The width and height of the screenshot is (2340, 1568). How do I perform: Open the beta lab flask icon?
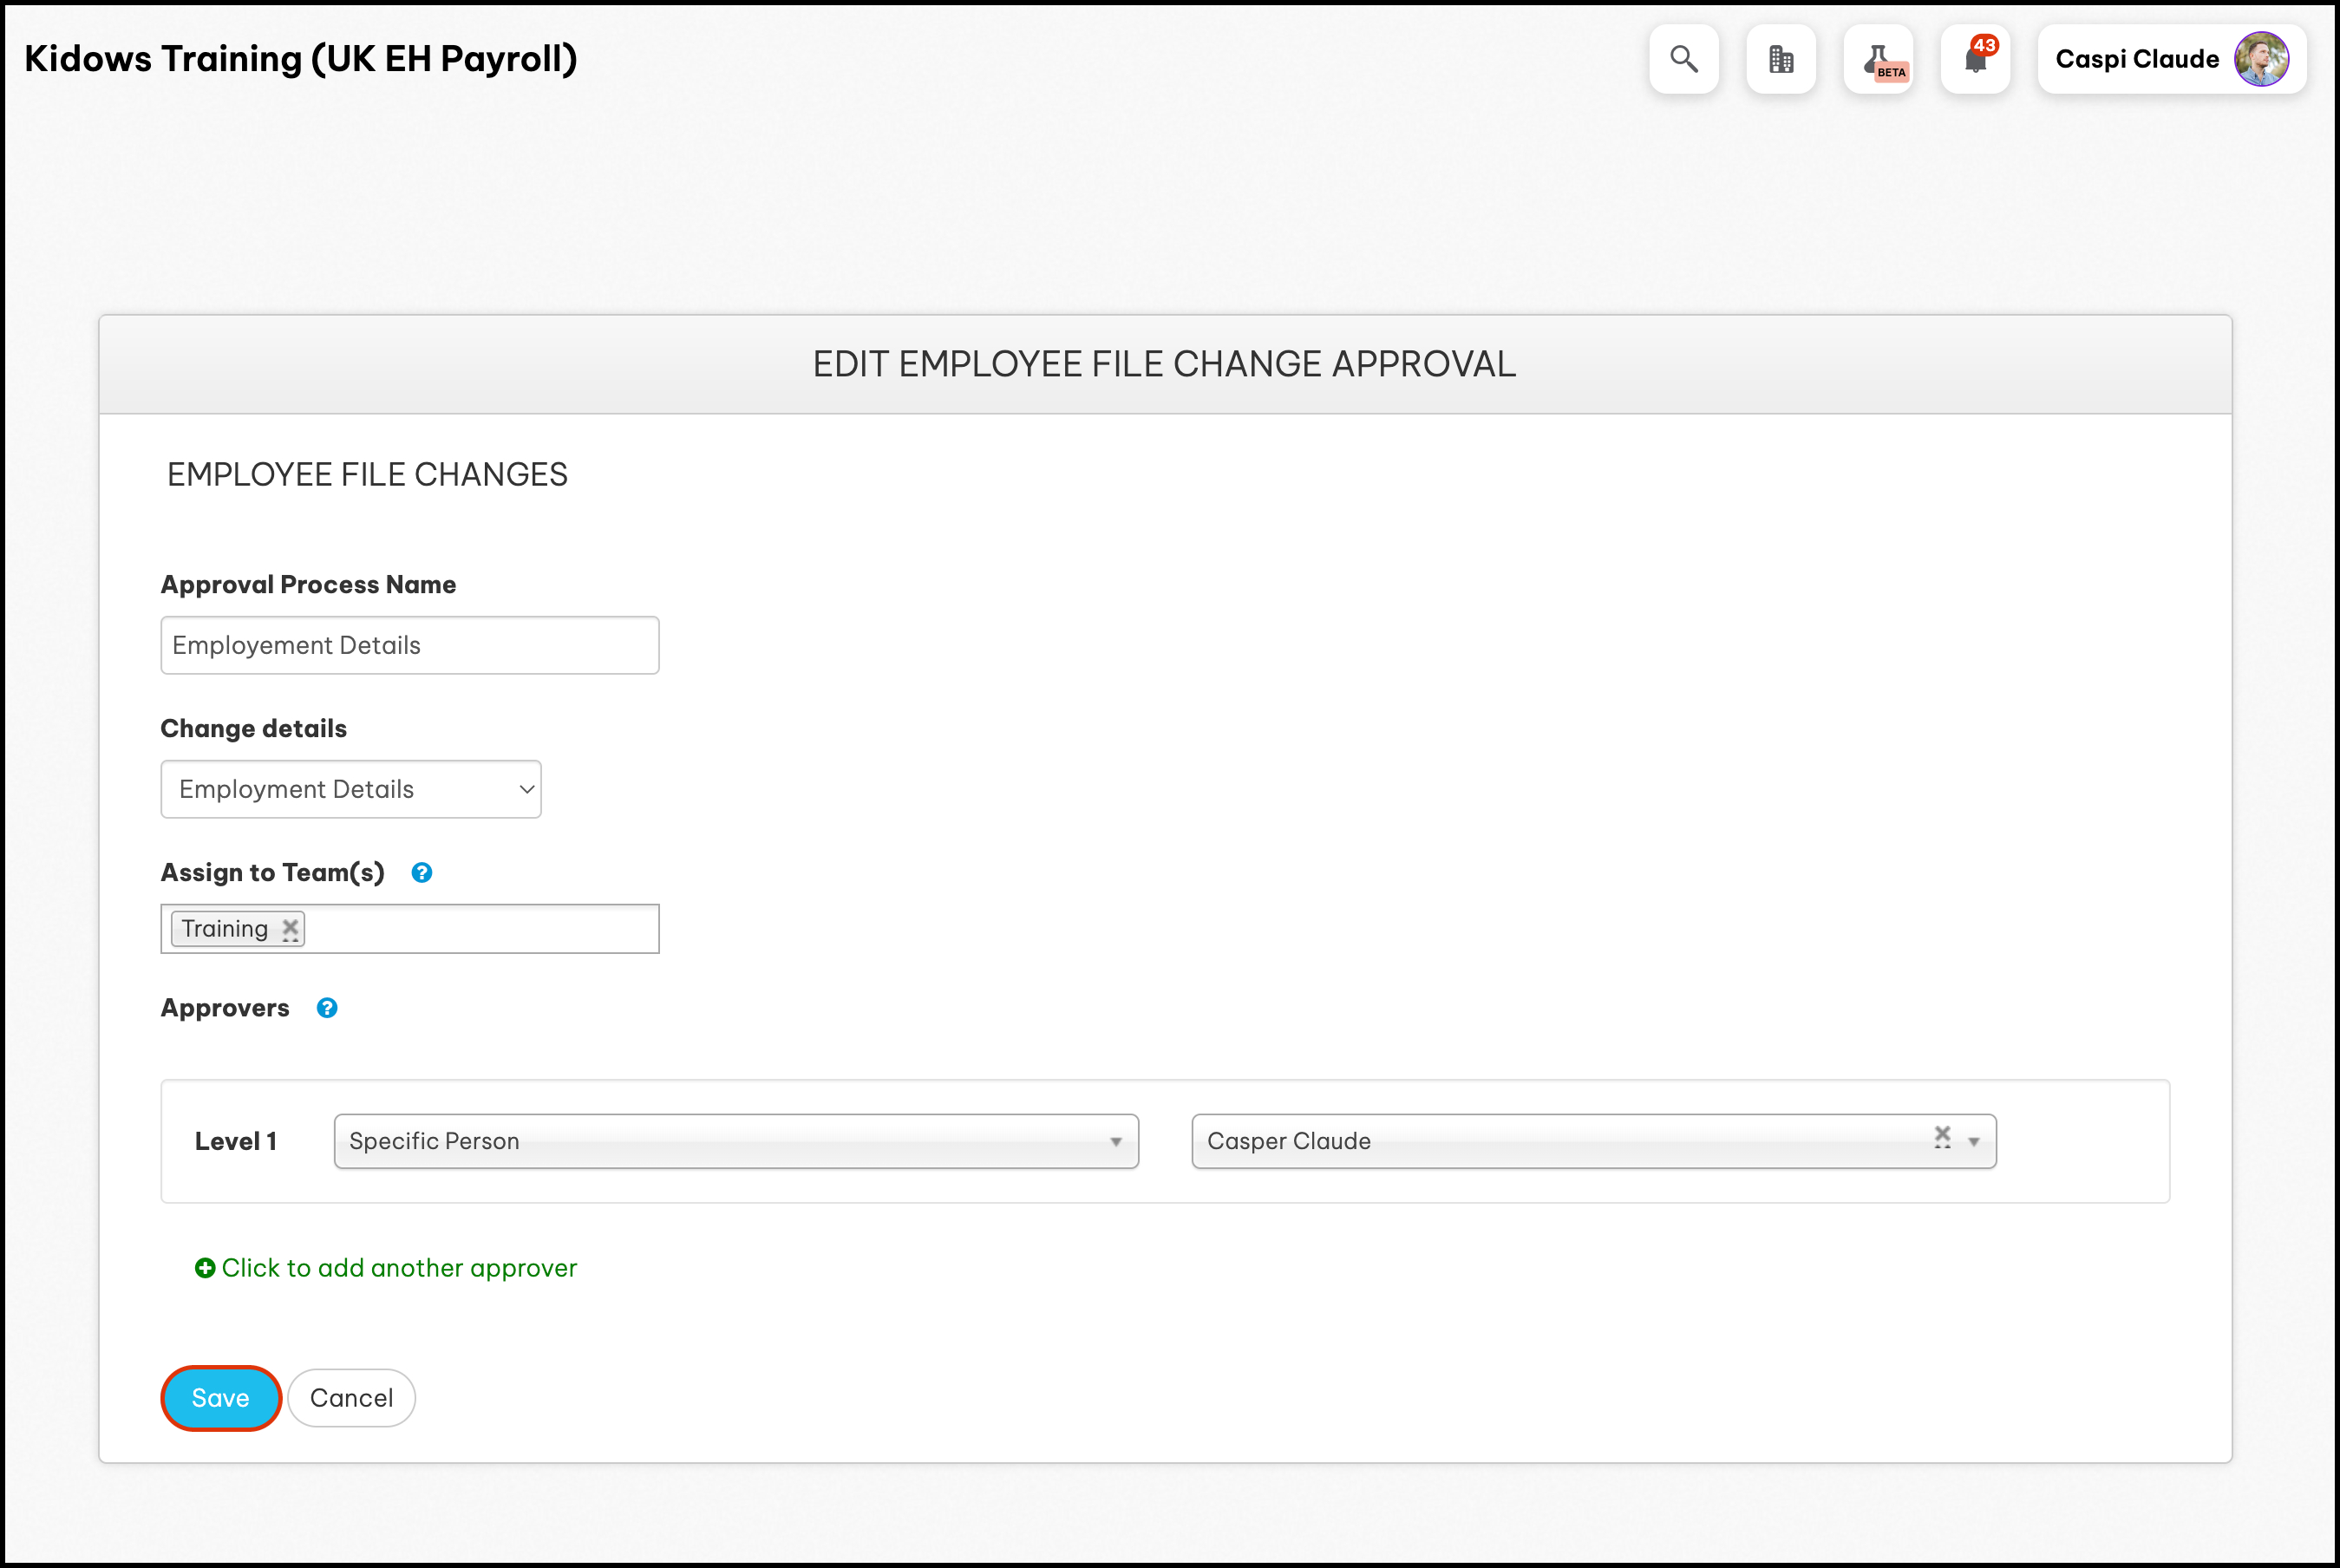1878,60
